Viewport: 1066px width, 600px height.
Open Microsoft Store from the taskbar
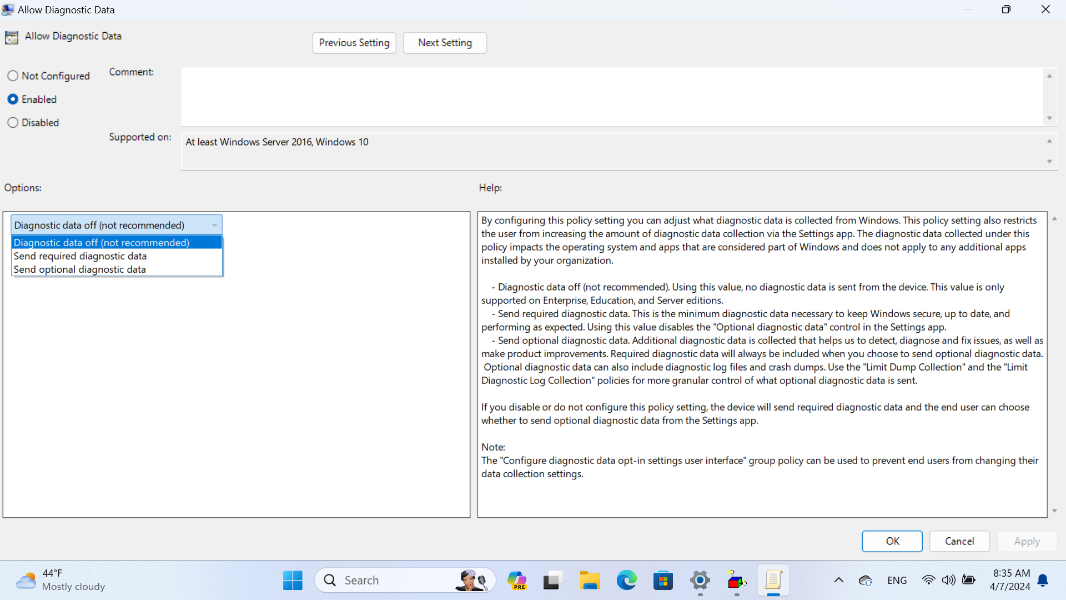[663, 580]
